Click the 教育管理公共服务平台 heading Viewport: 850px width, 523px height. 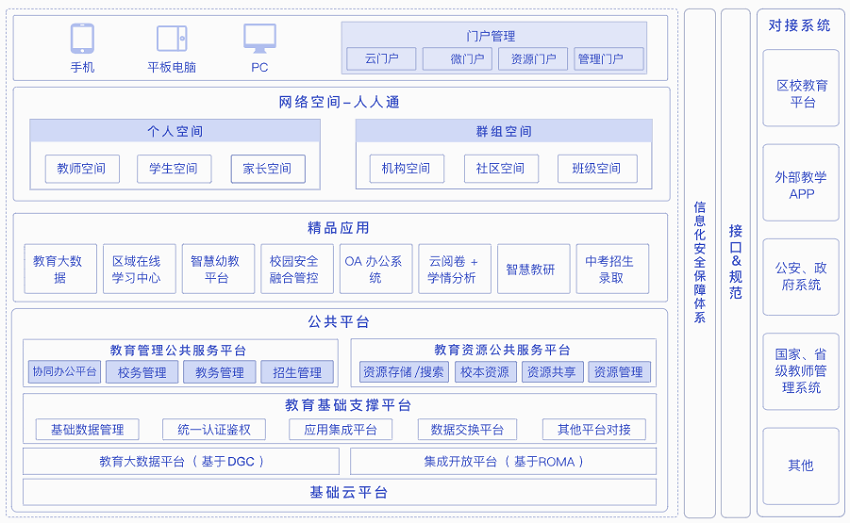coord(178,350)
